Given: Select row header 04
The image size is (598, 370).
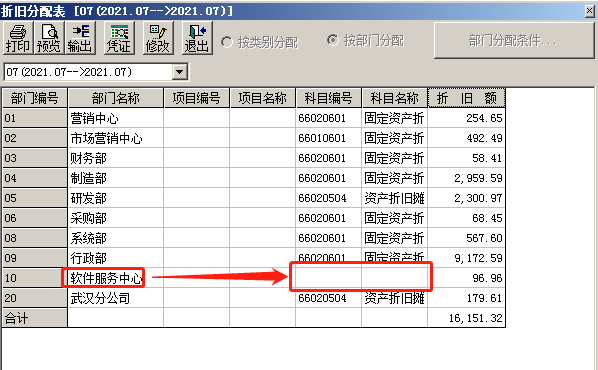Looking at the screenshot, I should (35, 178).
